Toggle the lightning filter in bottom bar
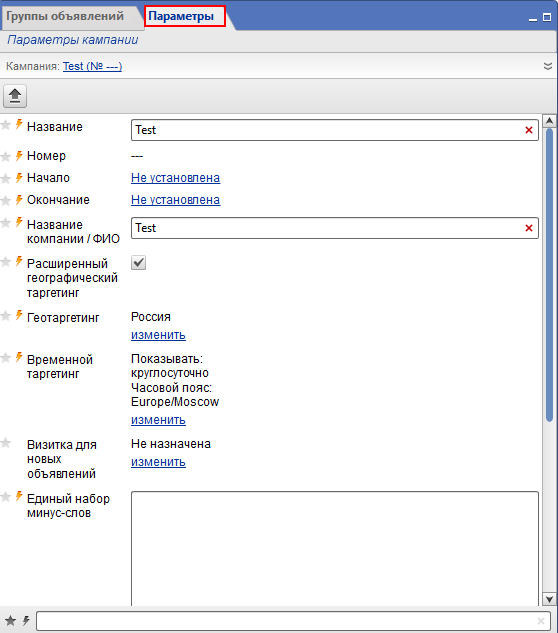 pos(26,620)
